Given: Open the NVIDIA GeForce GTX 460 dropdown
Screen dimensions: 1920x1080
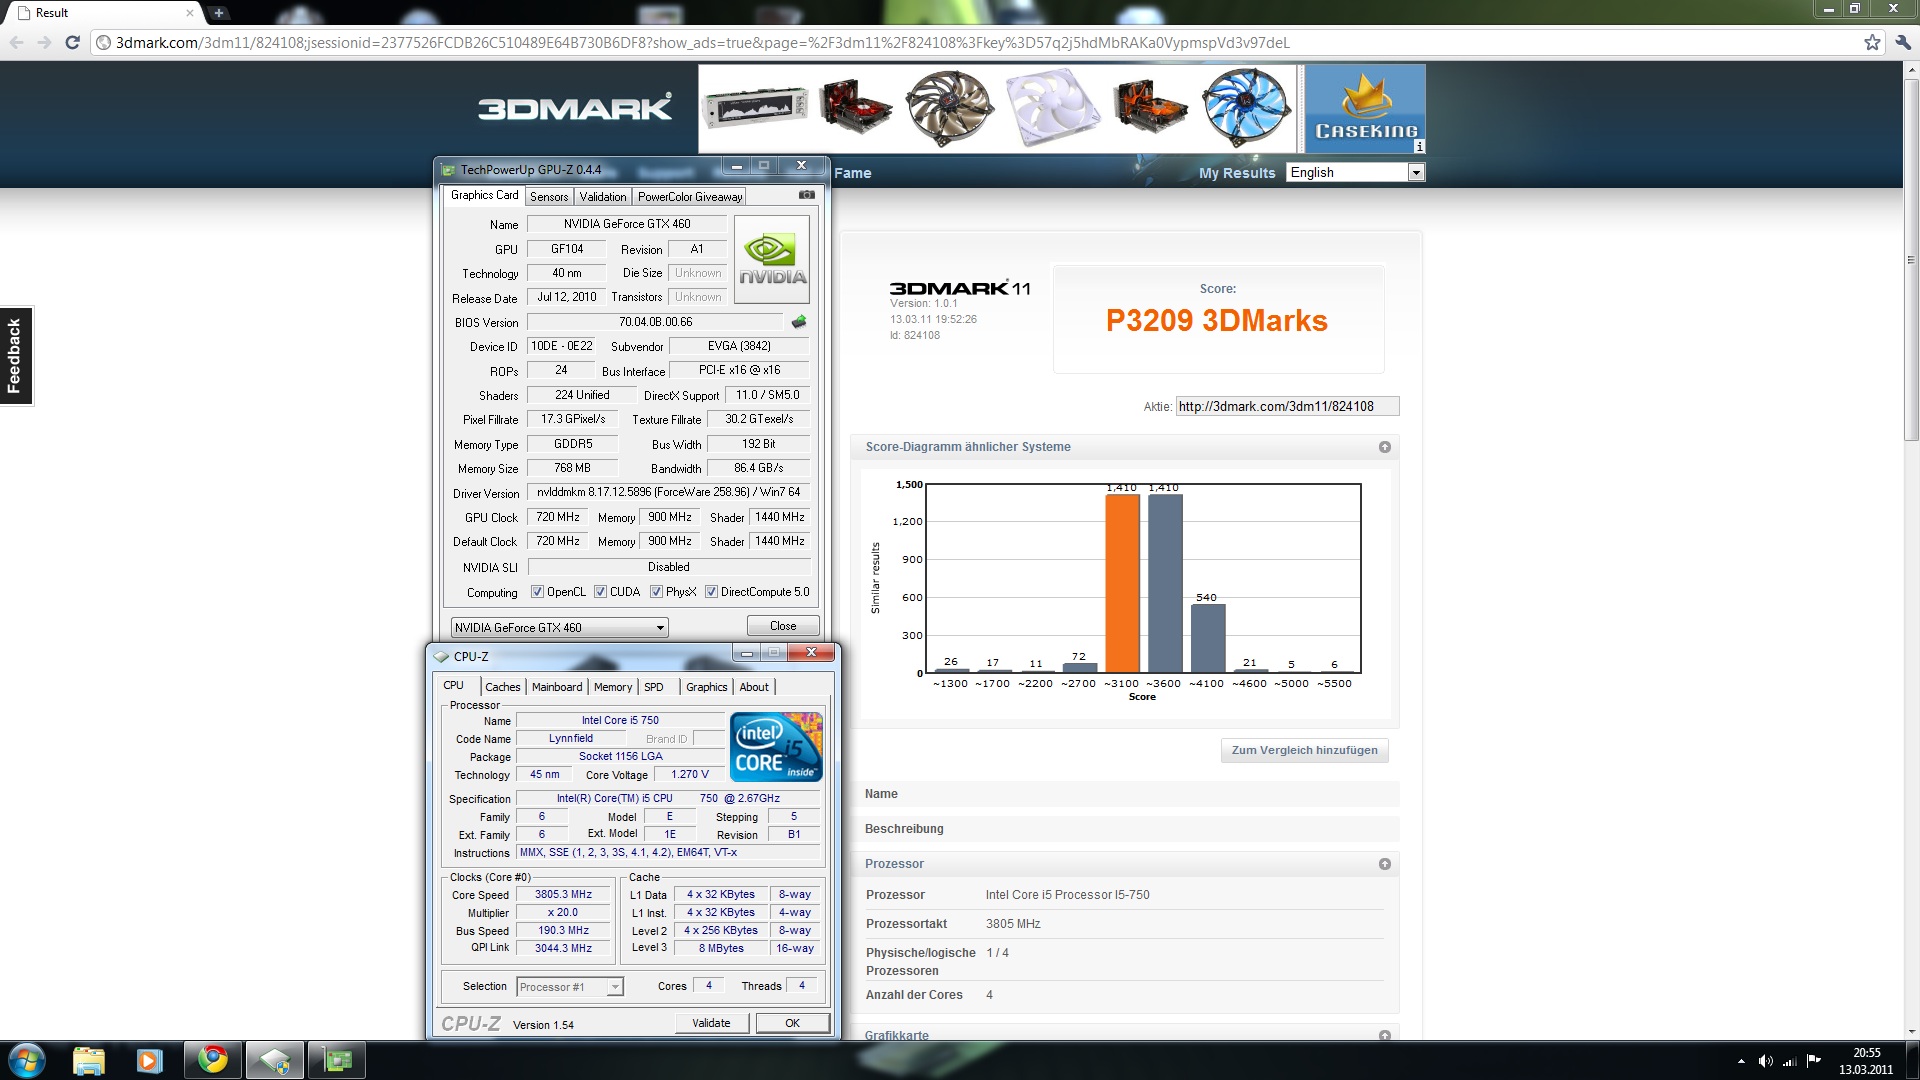Looking at the screenshot, I should point(559,627).
